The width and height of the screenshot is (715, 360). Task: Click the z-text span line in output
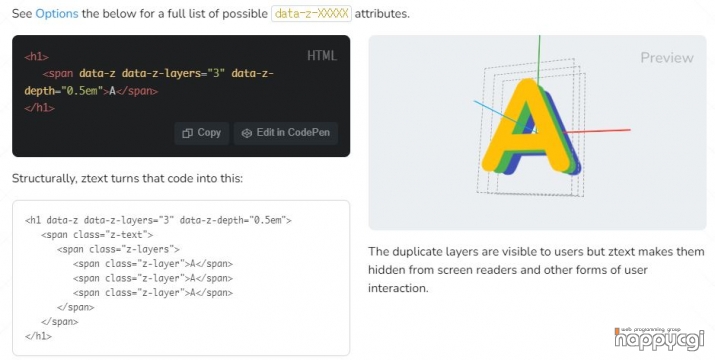tap(97, 235)
